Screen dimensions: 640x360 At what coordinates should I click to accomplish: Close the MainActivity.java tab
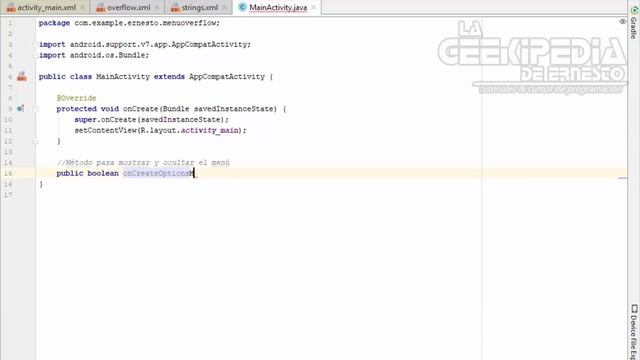click(313, 7)
